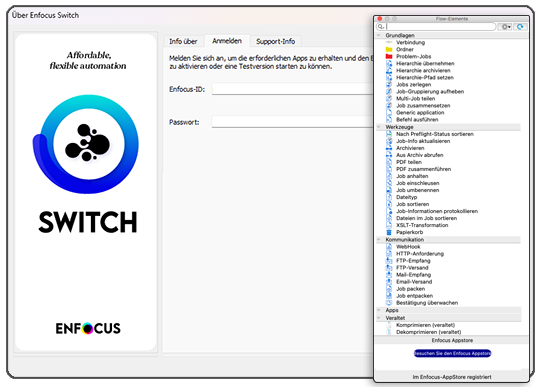Switch to the Support-Info tab
The width and height of the screenshot is (540, 387).
(276, 41)
